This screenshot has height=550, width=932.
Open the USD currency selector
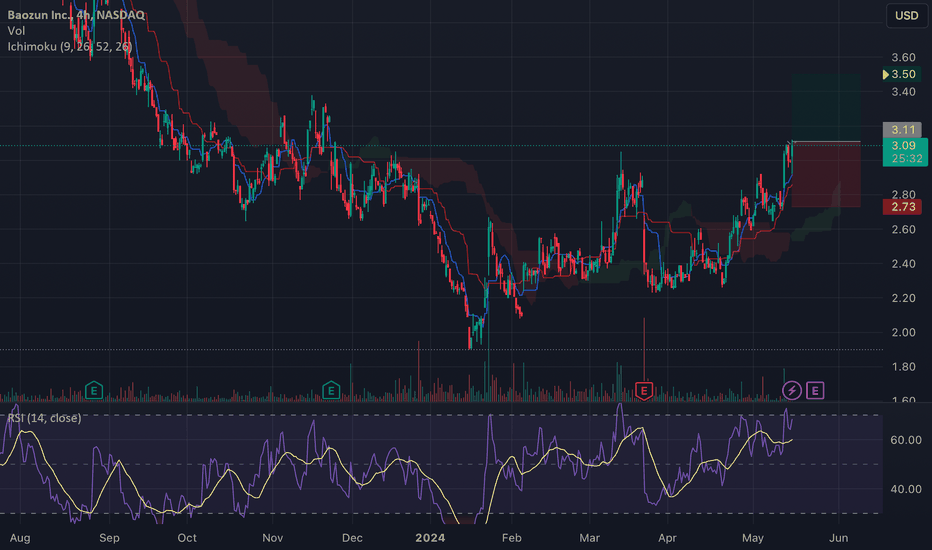pyautogui.click(x=906, y=15)
